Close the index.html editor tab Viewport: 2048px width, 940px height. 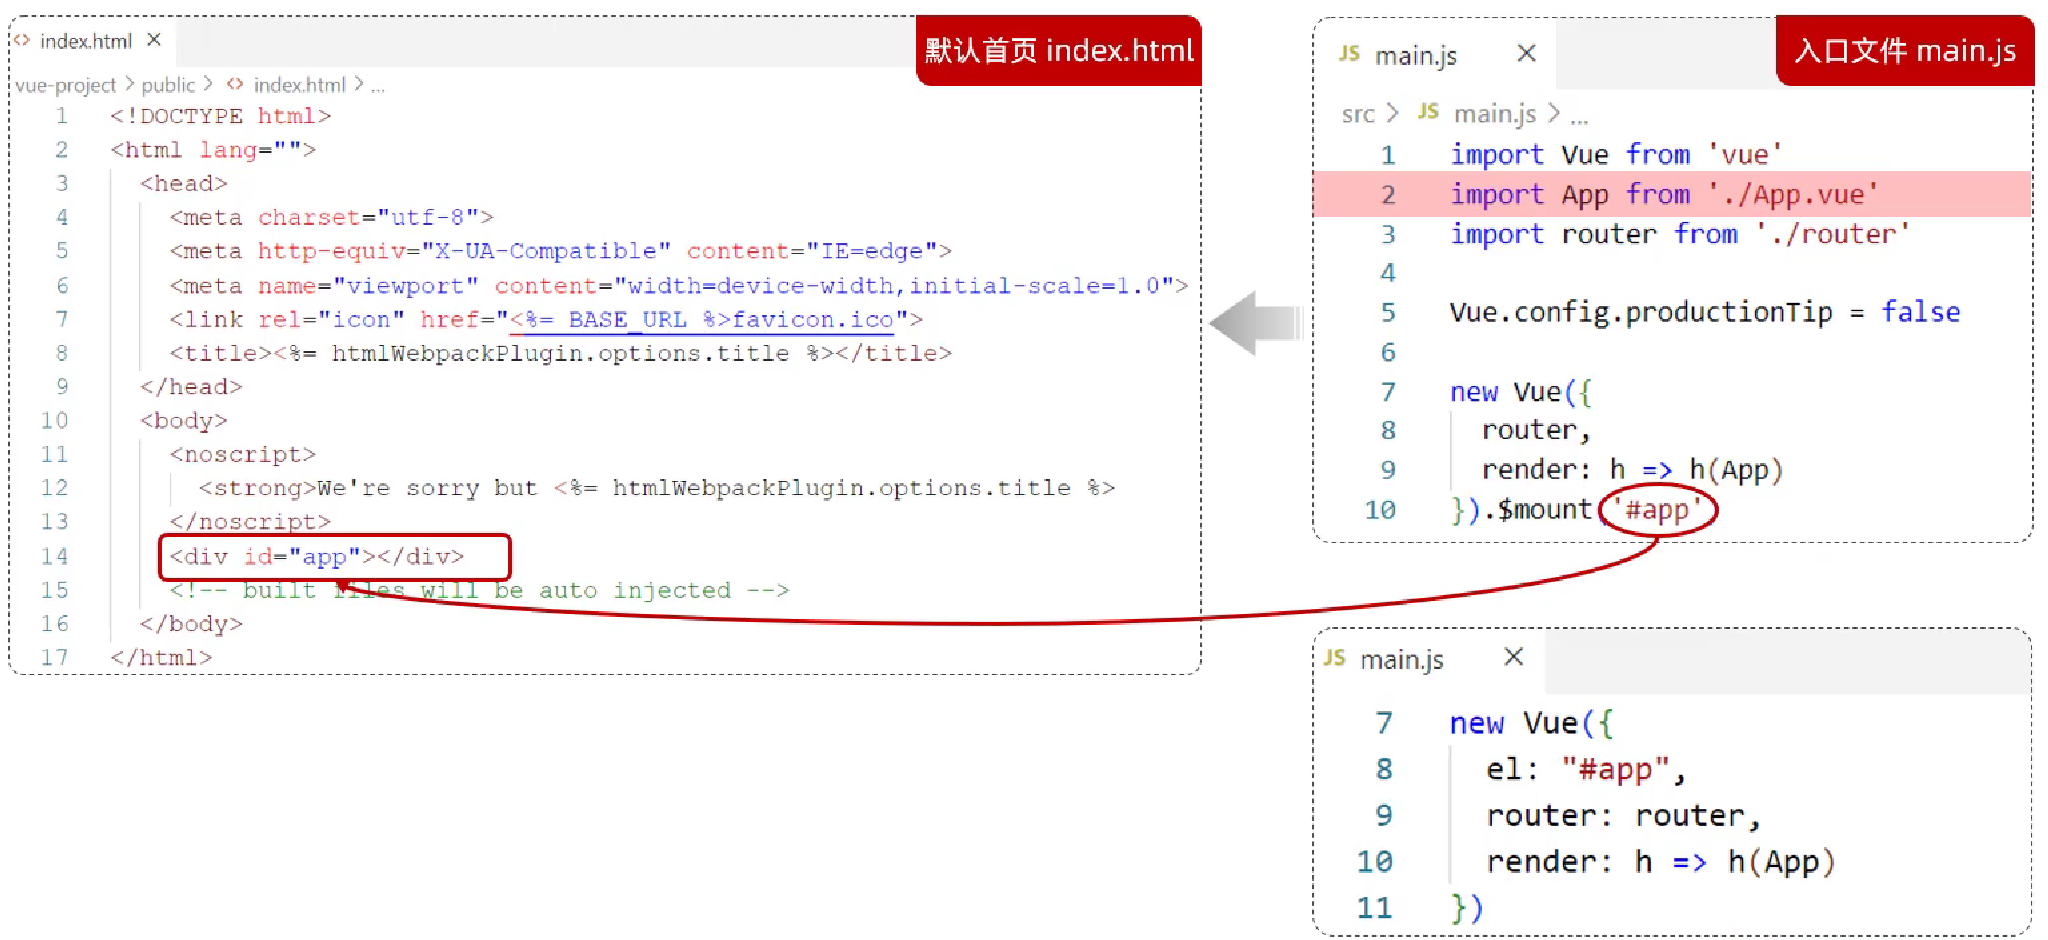click(154, 40)
